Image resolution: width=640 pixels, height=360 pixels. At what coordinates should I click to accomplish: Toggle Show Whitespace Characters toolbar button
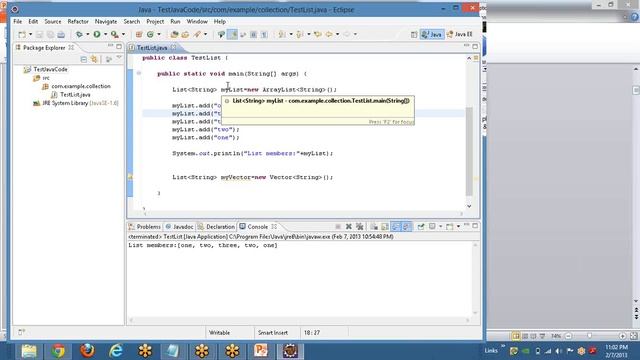(264, 35)
